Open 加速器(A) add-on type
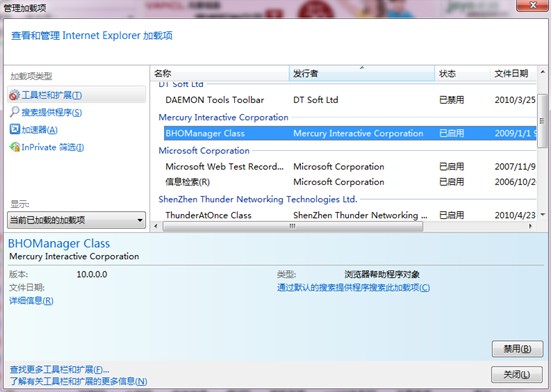The image size is (552, 392). point(39,130)
